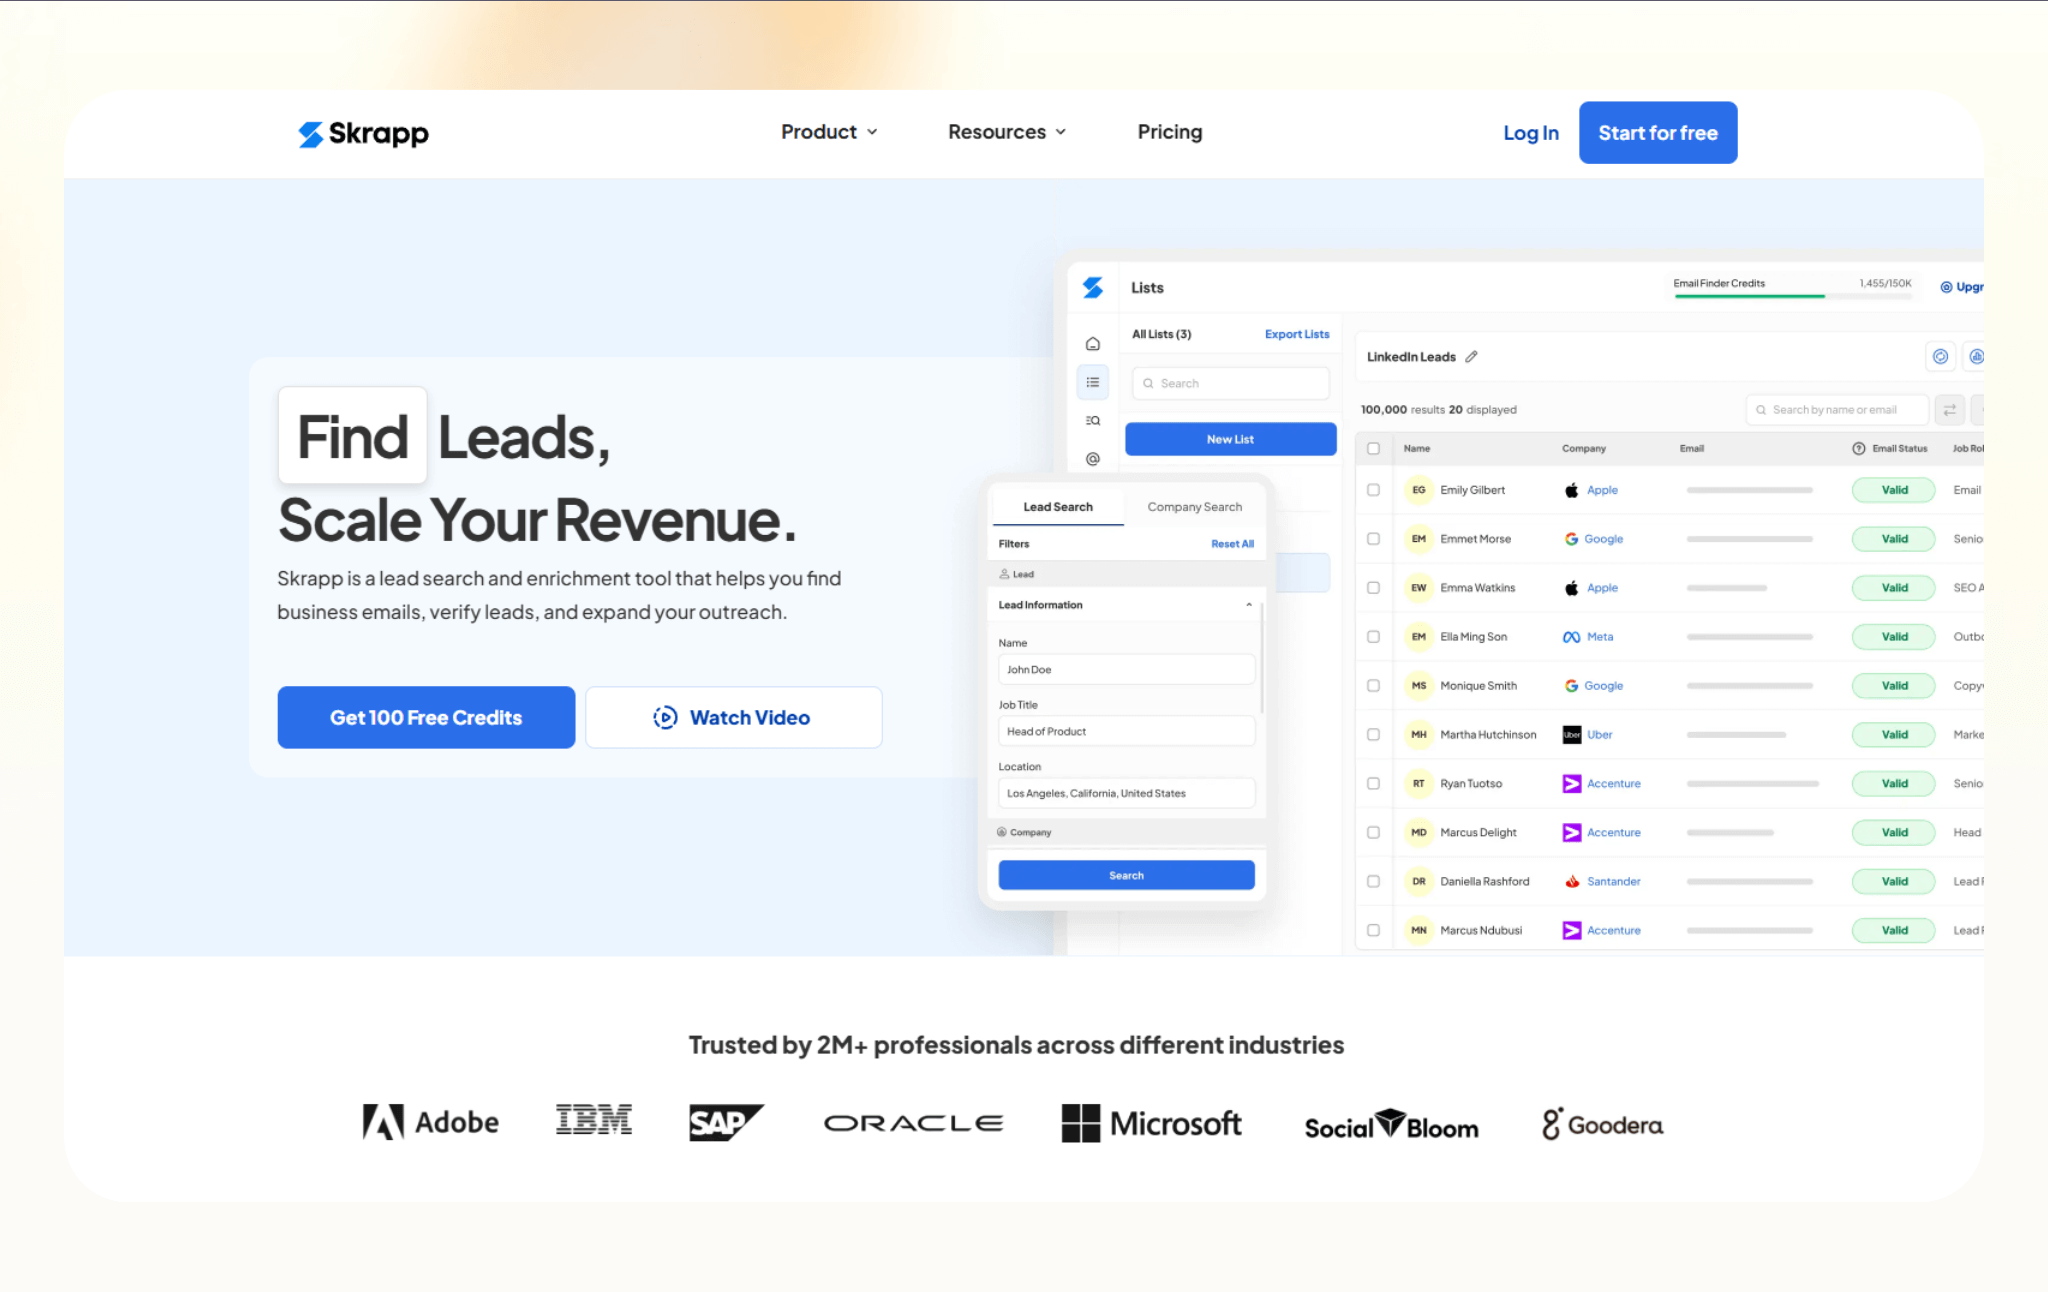This screenshot has height=1292, width=2048.
Task: Open the Pricing menu item
Action: (x=1169, y=132)
